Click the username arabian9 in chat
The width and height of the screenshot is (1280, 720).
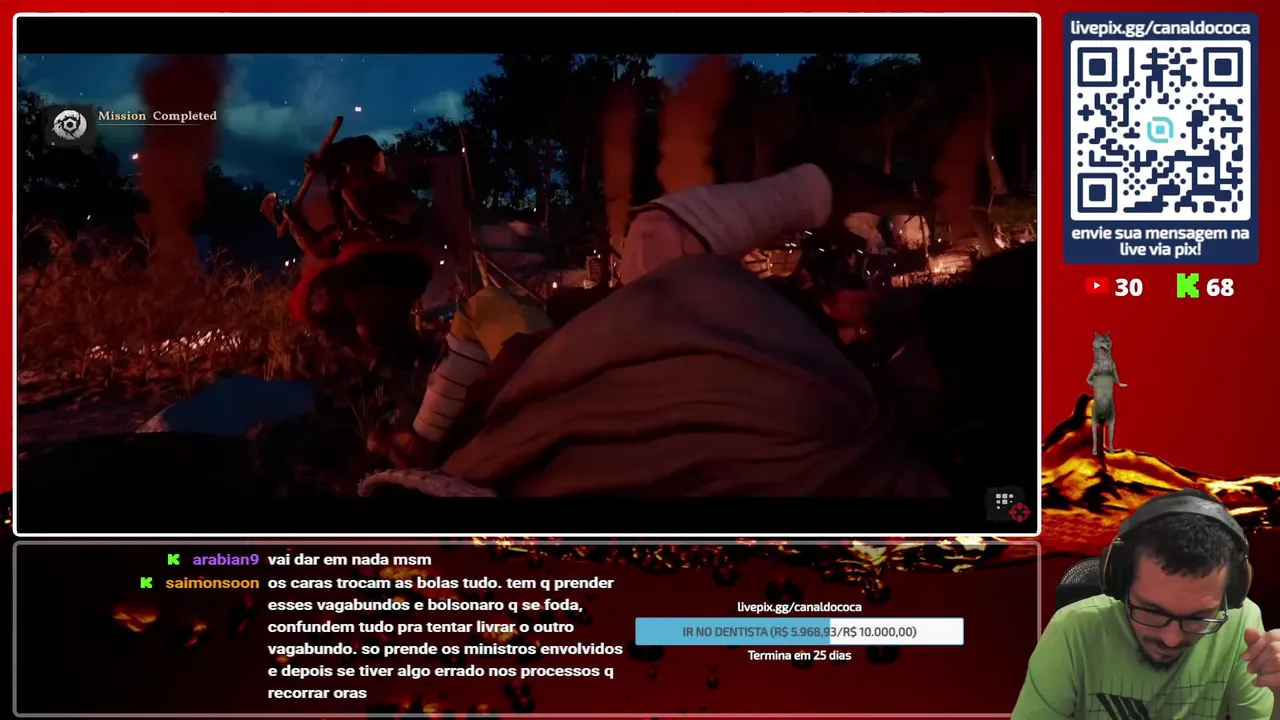coord(226,560)
